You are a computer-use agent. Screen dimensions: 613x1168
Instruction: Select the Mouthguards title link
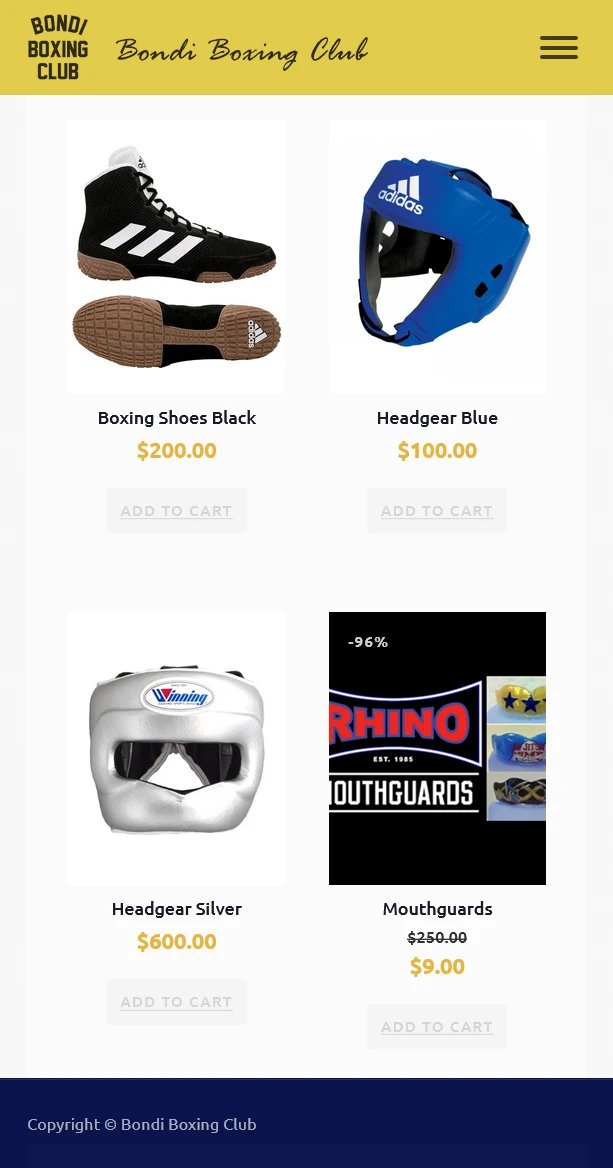coord(437,909)
